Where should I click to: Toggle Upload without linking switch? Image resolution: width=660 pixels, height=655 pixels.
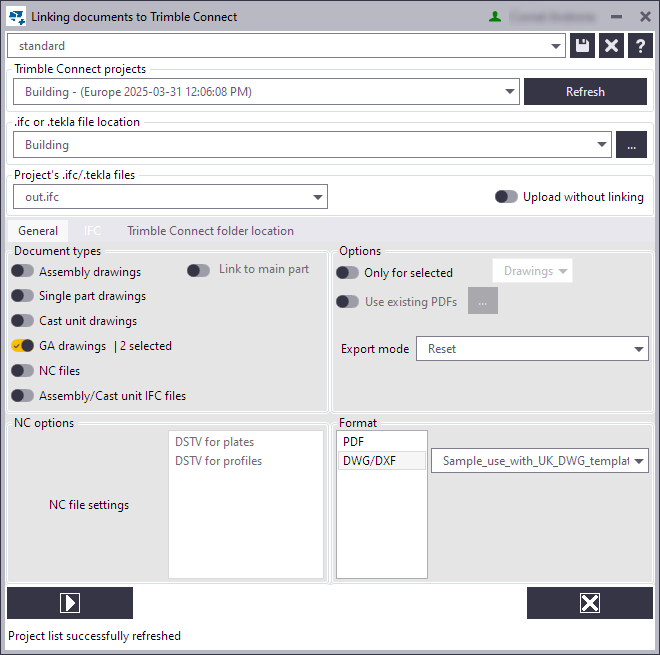pos(506,197)
